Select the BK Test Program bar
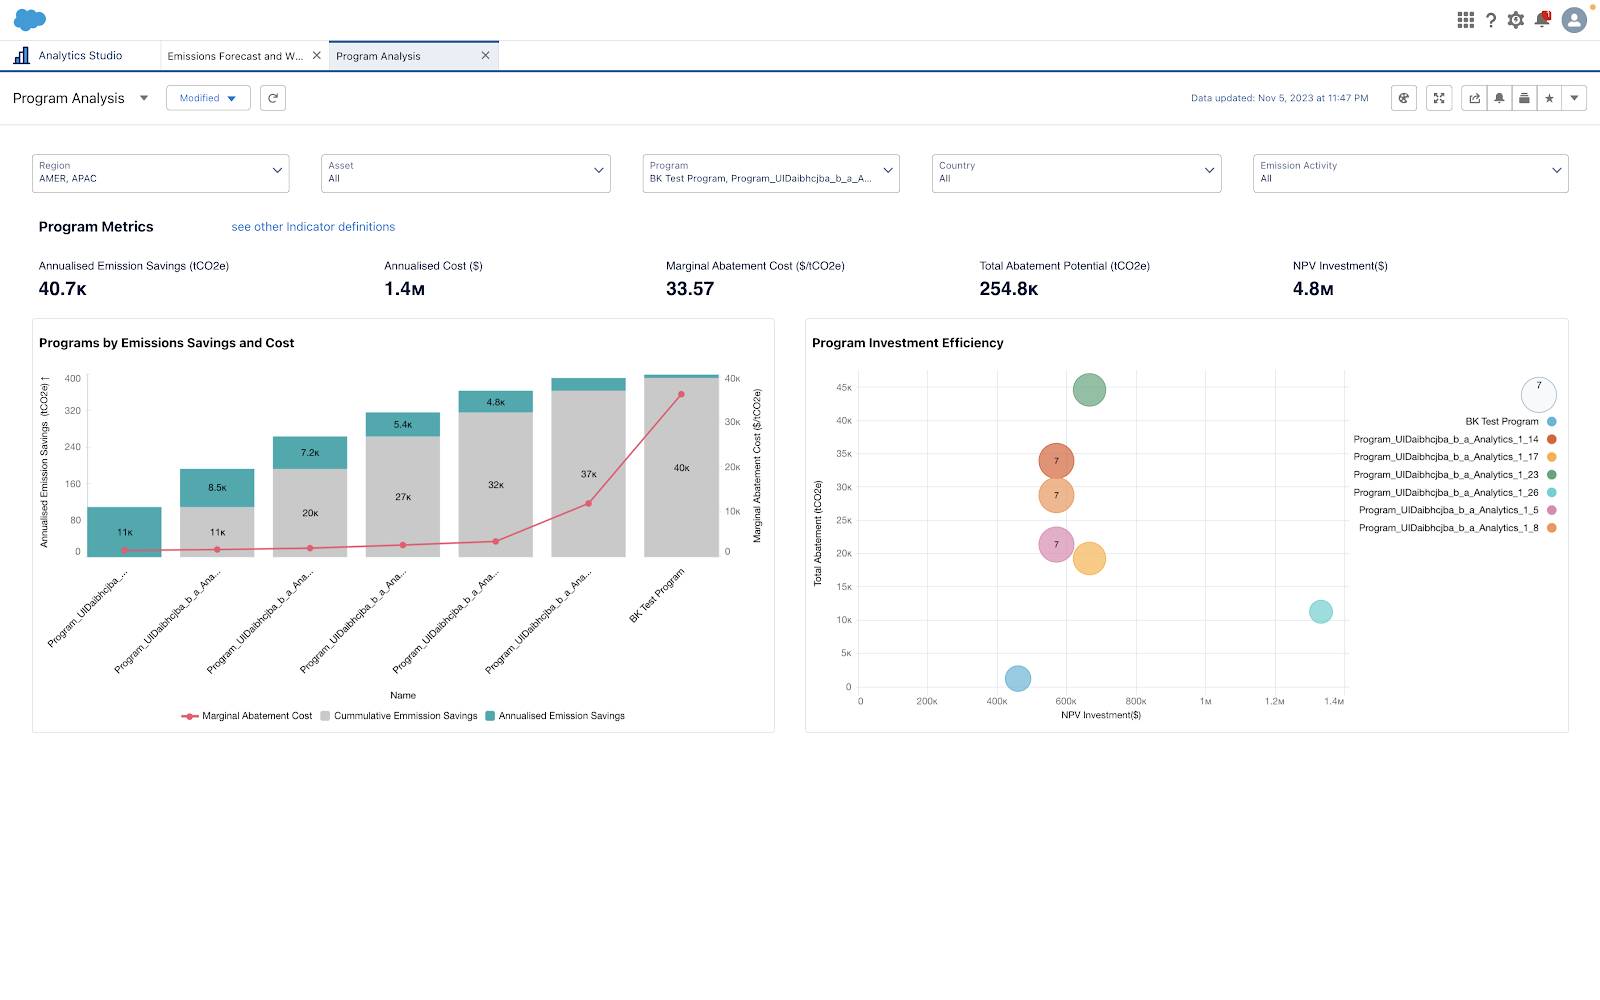 (x=681, y=467)
